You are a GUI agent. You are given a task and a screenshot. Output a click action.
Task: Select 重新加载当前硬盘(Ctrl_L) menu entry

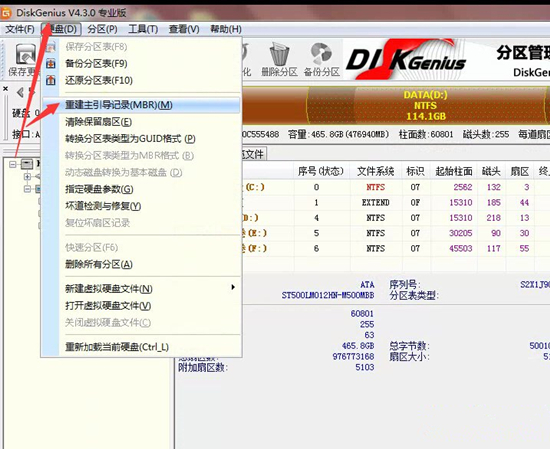[141, 347]
